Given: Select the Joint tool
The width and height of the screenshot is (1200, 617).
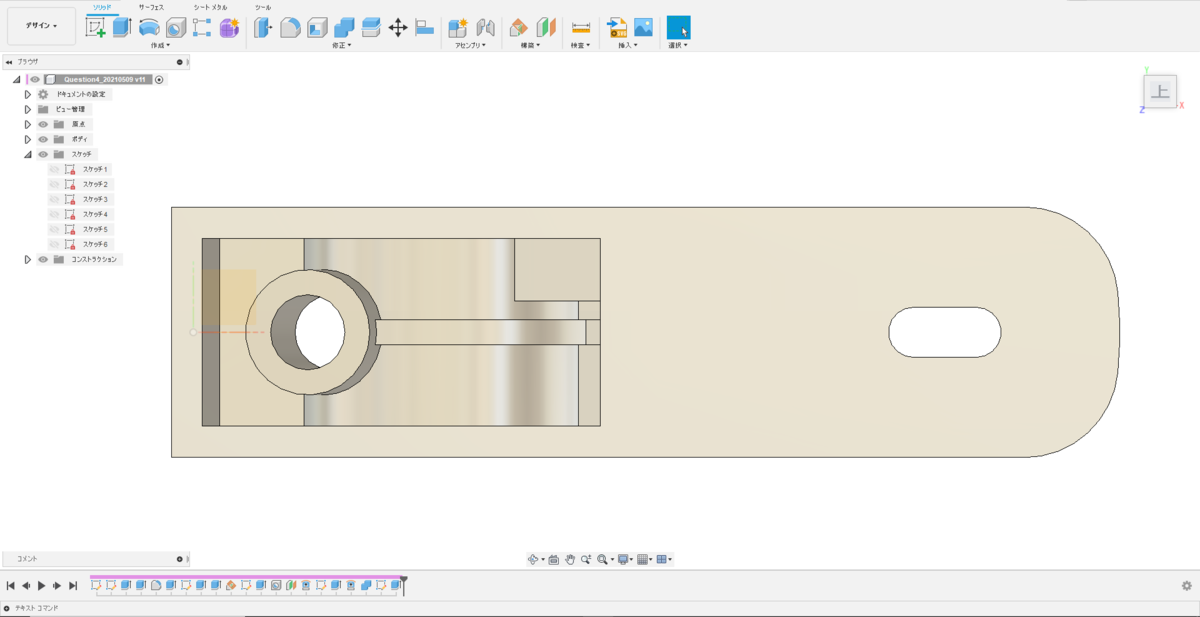Looking at the screenshot, I should click(x=485, y=28).
